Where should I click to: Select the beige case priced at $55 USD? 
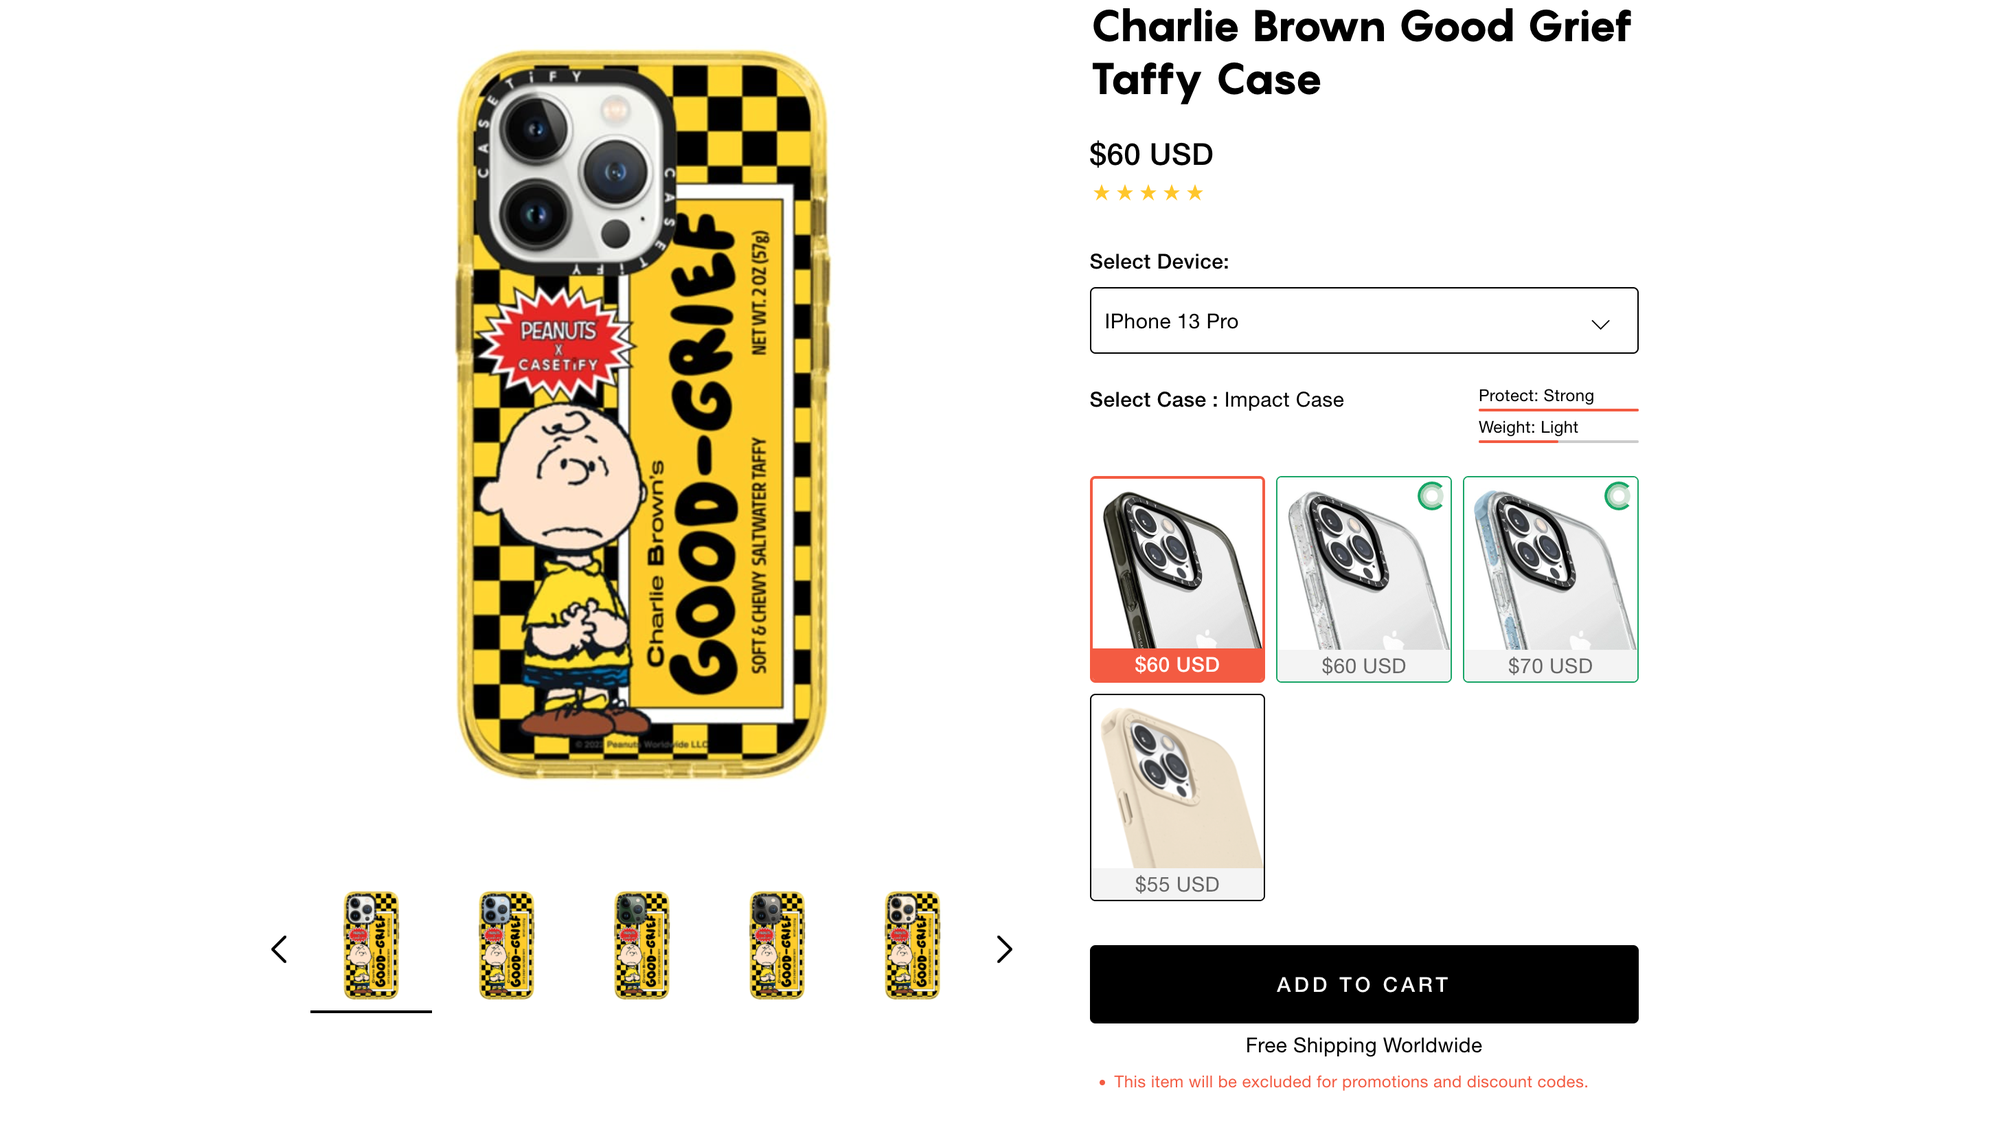[1177, 797]
